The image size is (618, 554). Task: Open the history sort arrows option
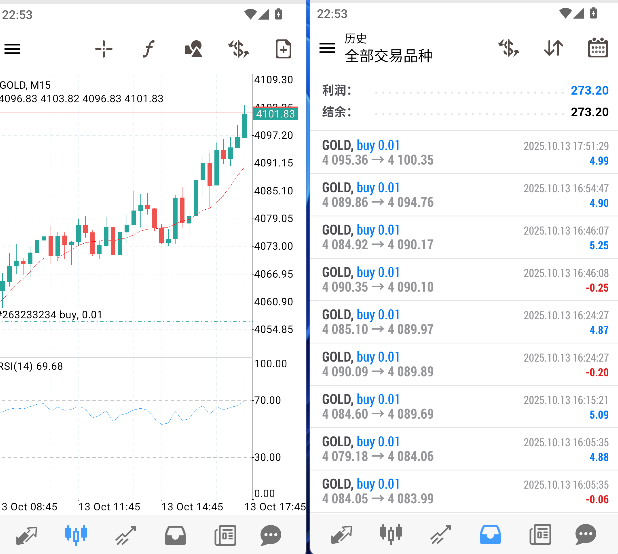pos(553,48)
